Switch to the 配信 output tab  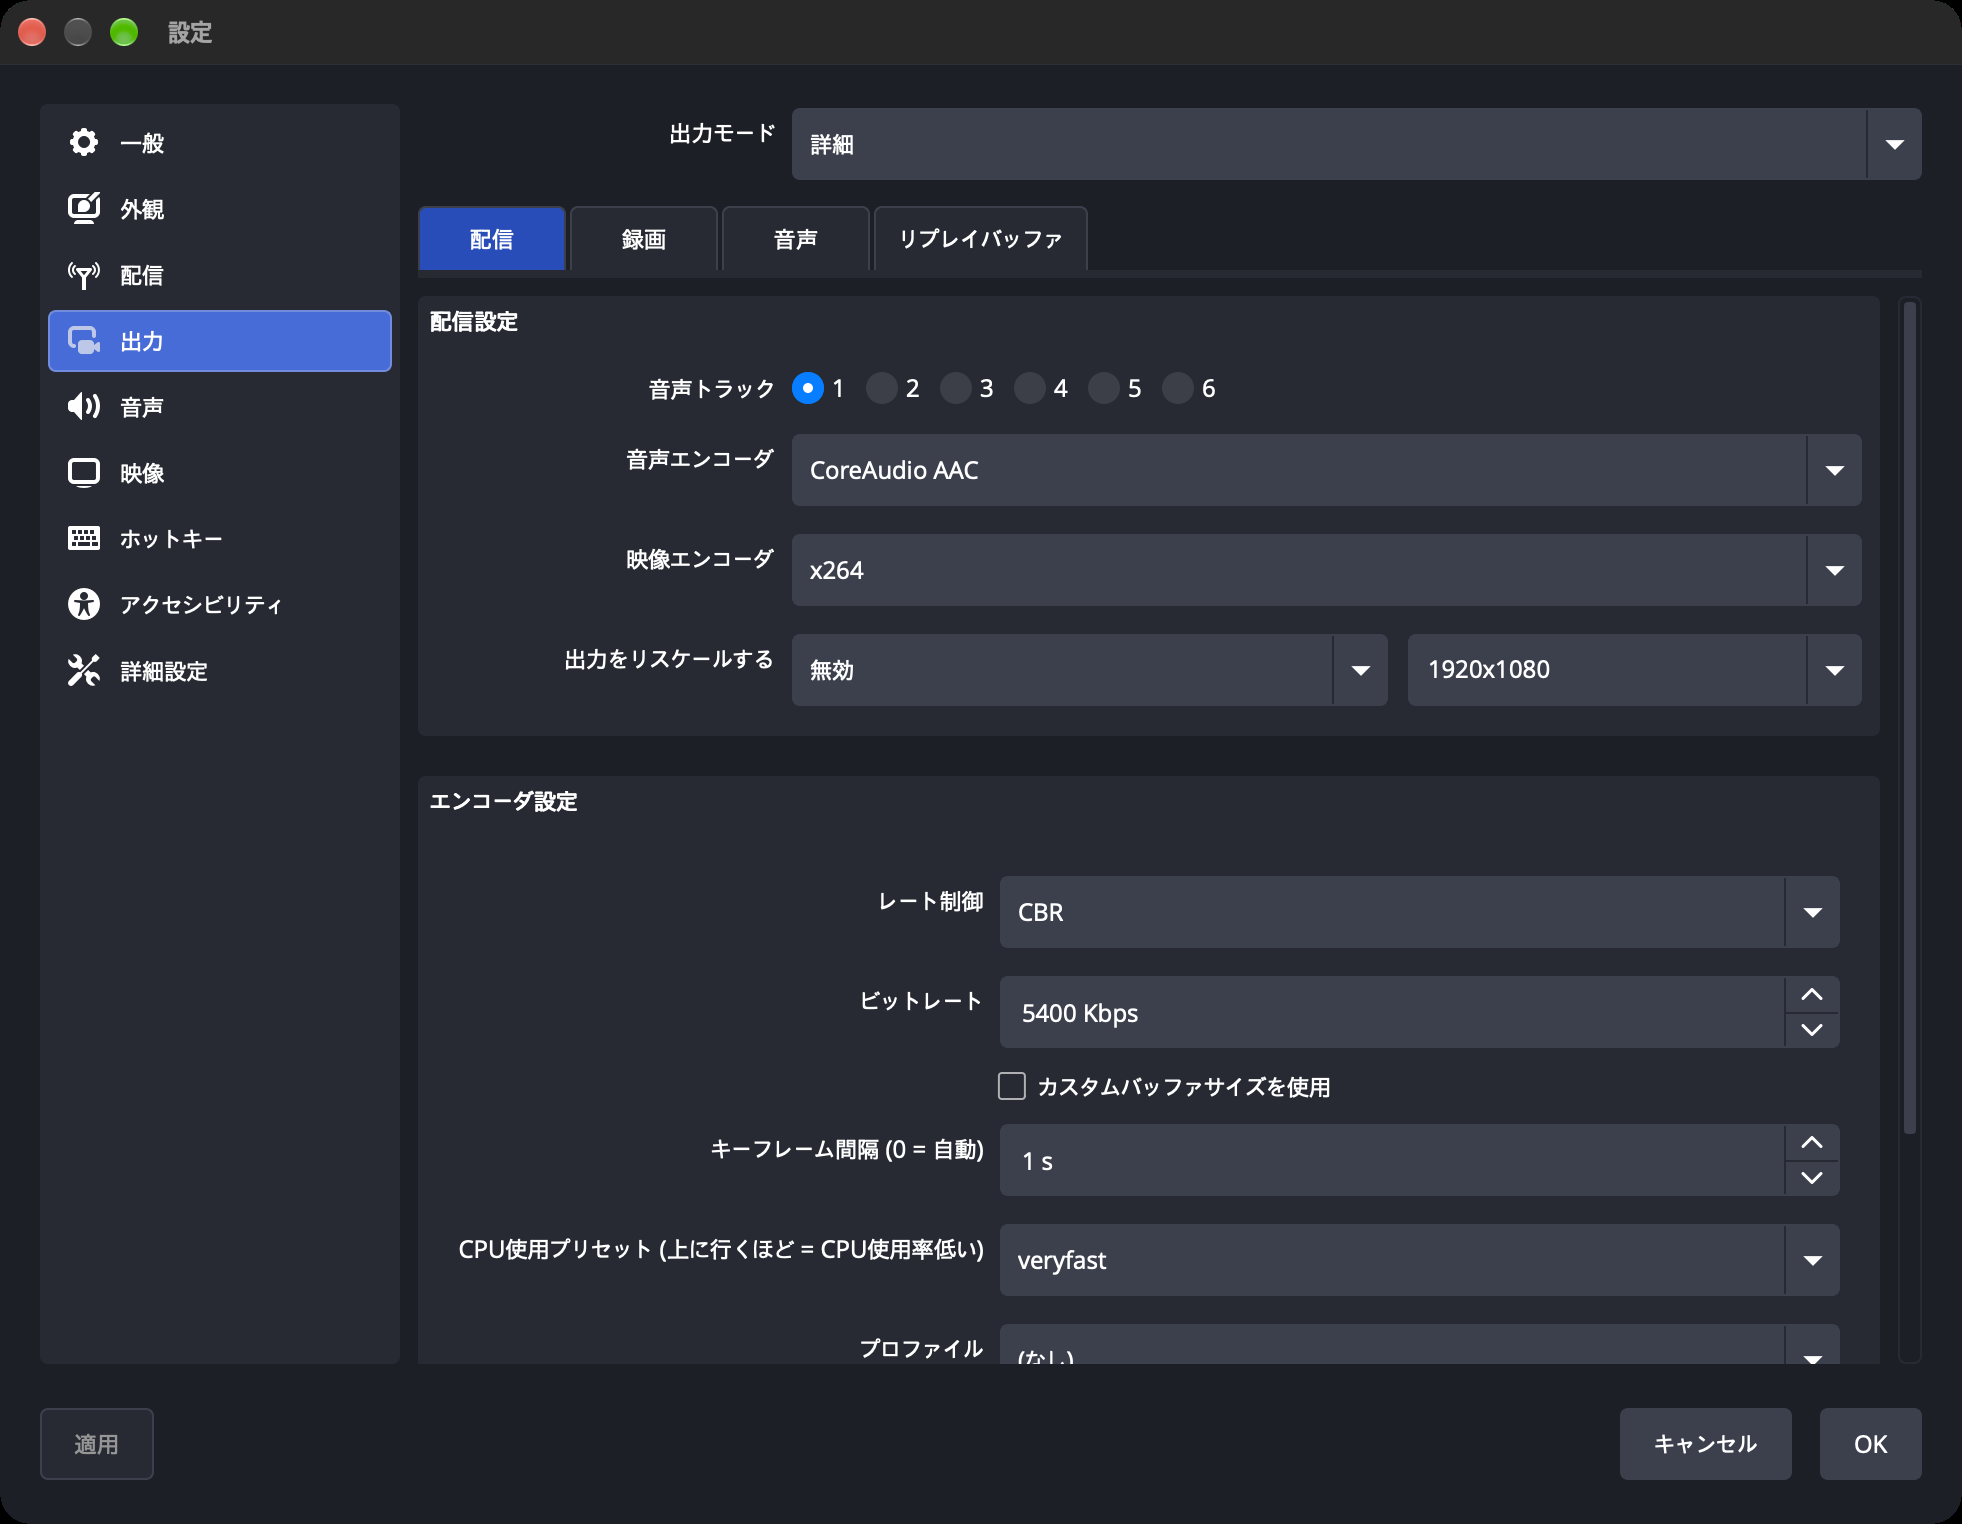(x=491, y=239)
